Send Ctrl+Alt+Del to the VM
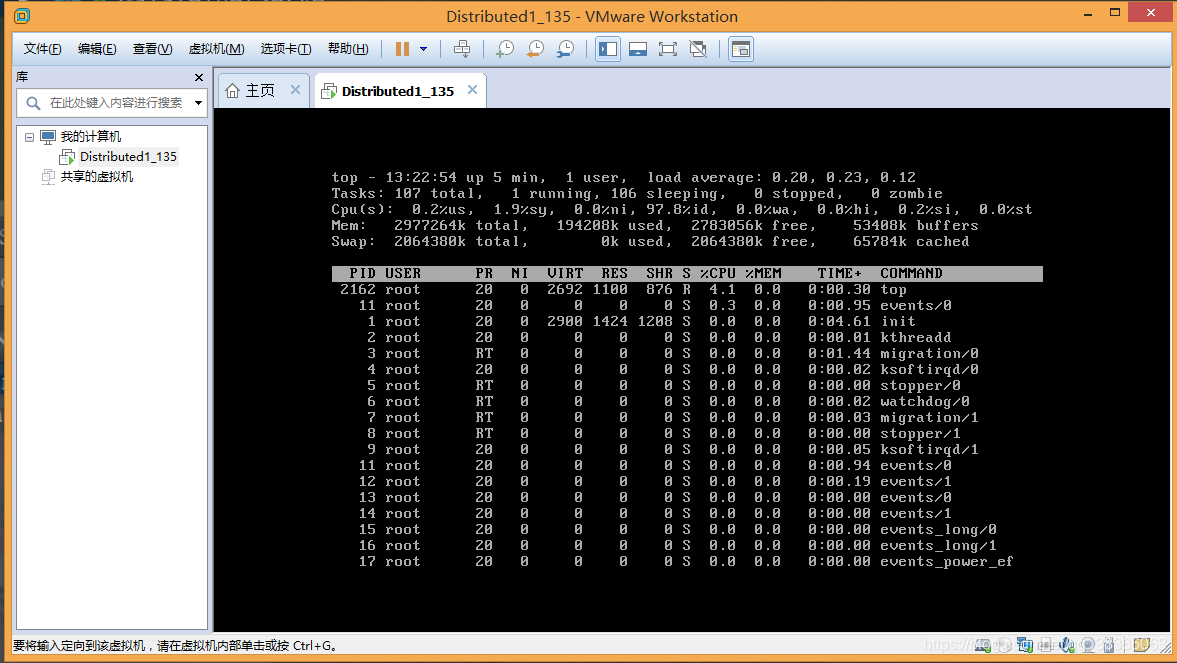The height and width of the screenshot is (663, 1177). [x=462, y=49]
